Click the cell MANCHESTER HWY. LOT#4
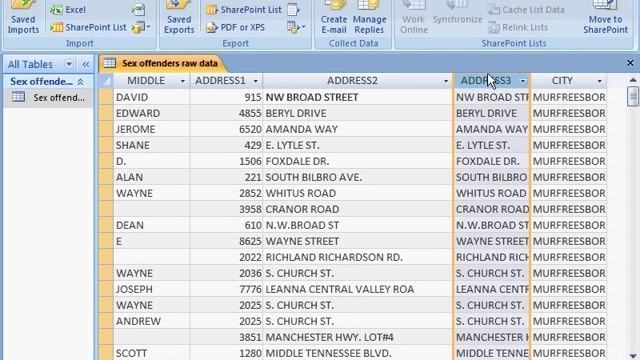This screenshot has height=360, width=640. 358,337
